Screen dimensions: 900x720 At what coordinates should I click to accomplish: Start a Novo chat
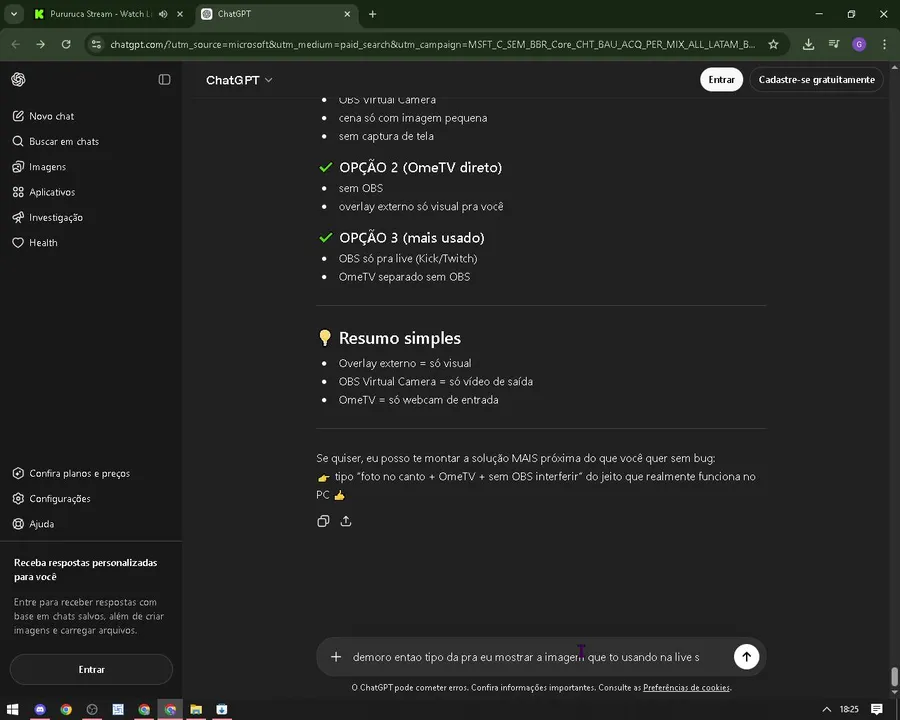[51, 116]
